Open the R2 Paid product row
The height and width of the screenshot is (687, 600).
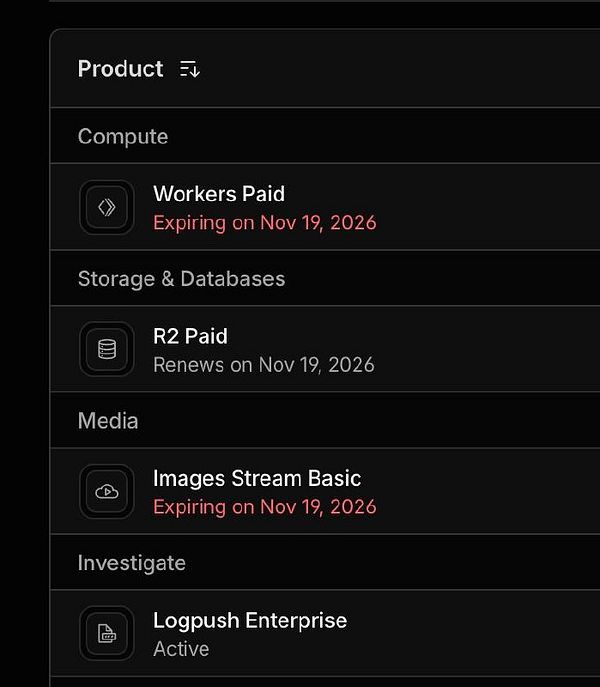(x=325, y=349)
